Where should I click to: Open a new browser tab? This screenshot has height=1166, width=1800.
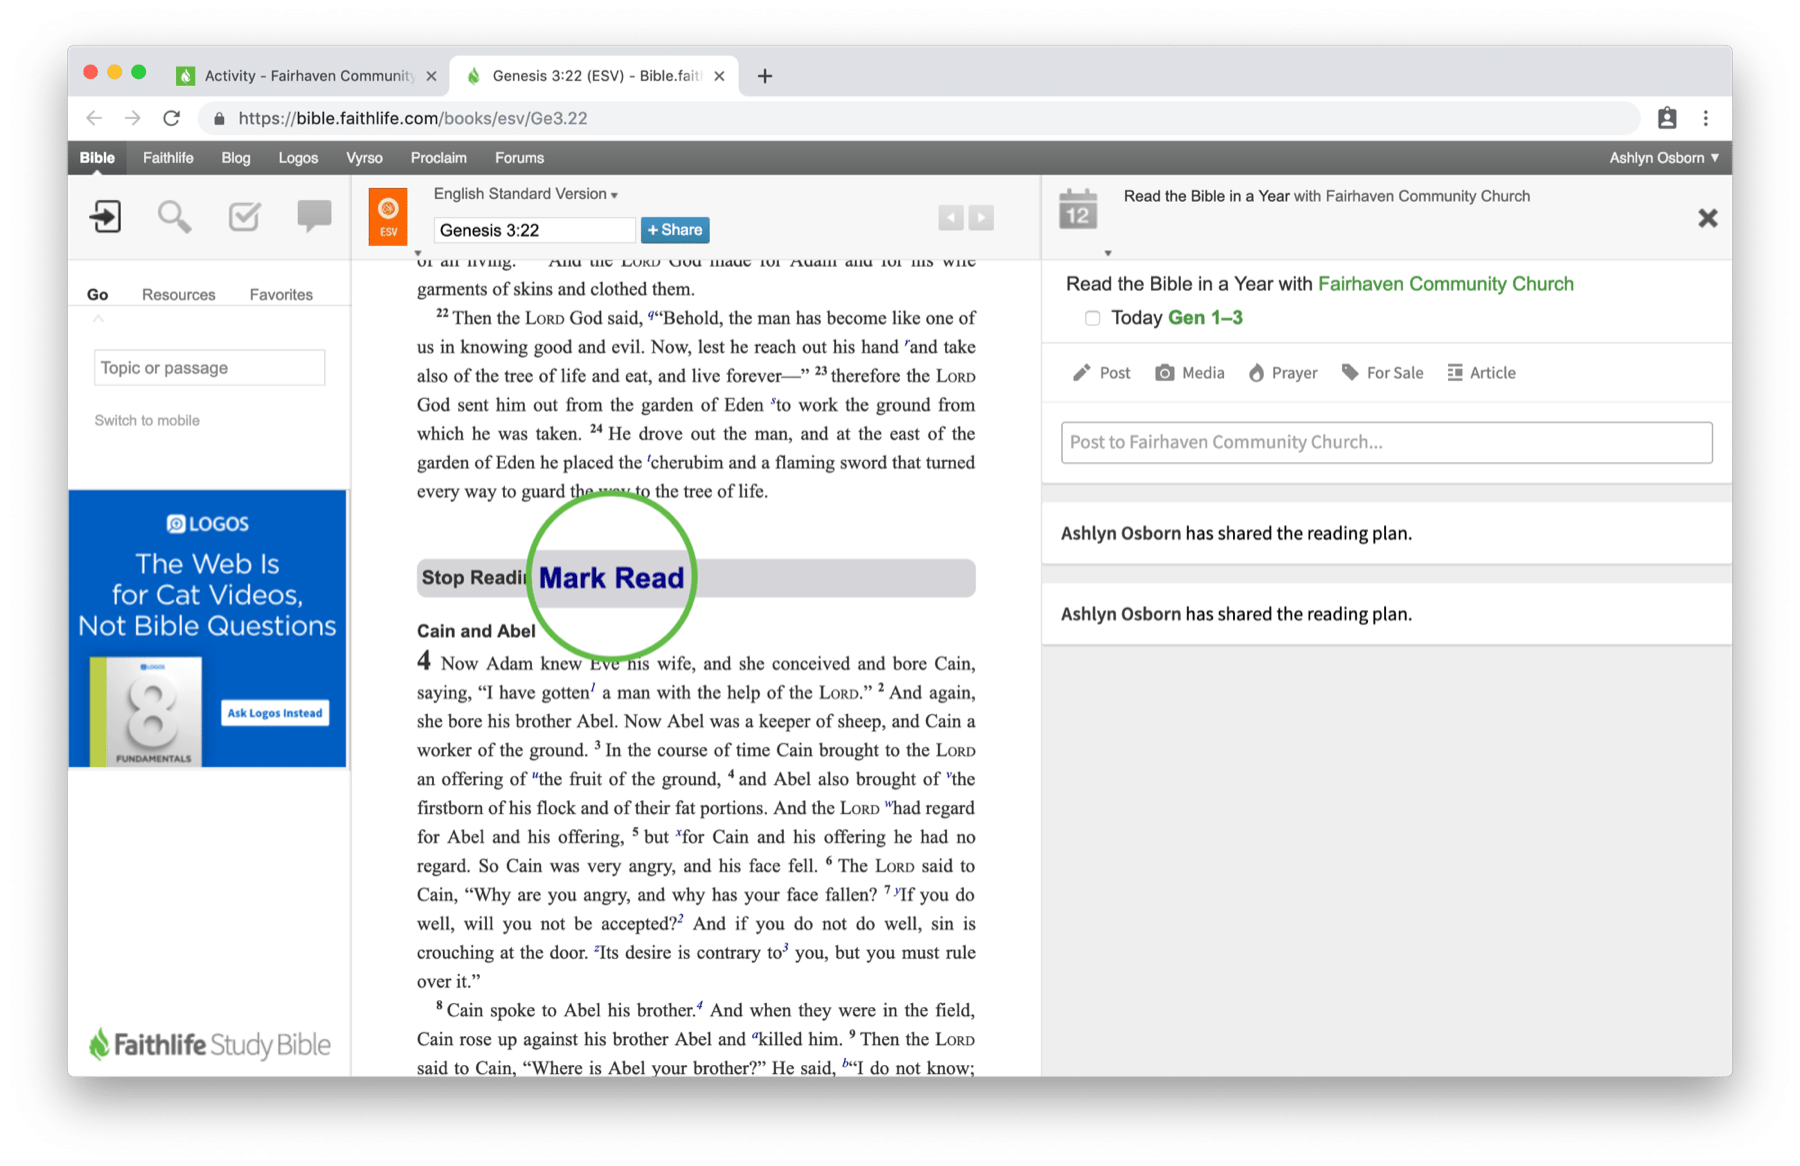point(765,76)
